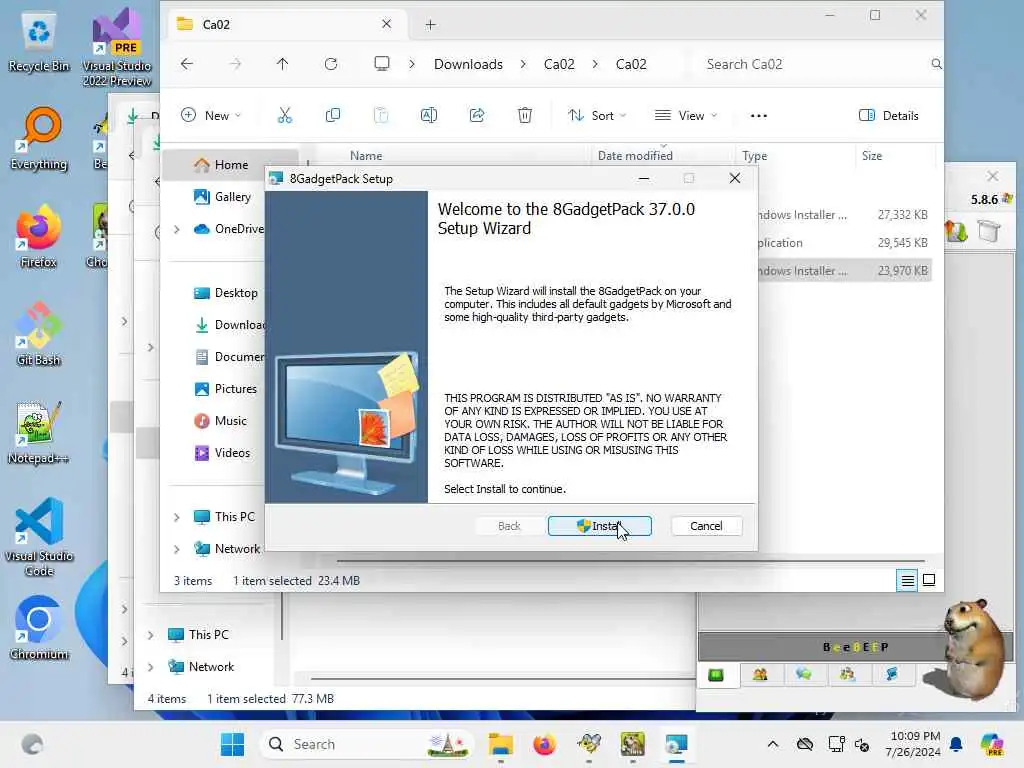1024x768 pixels.
Task: Click the This PC monitor icon in address bar
Action: point(382,63)
